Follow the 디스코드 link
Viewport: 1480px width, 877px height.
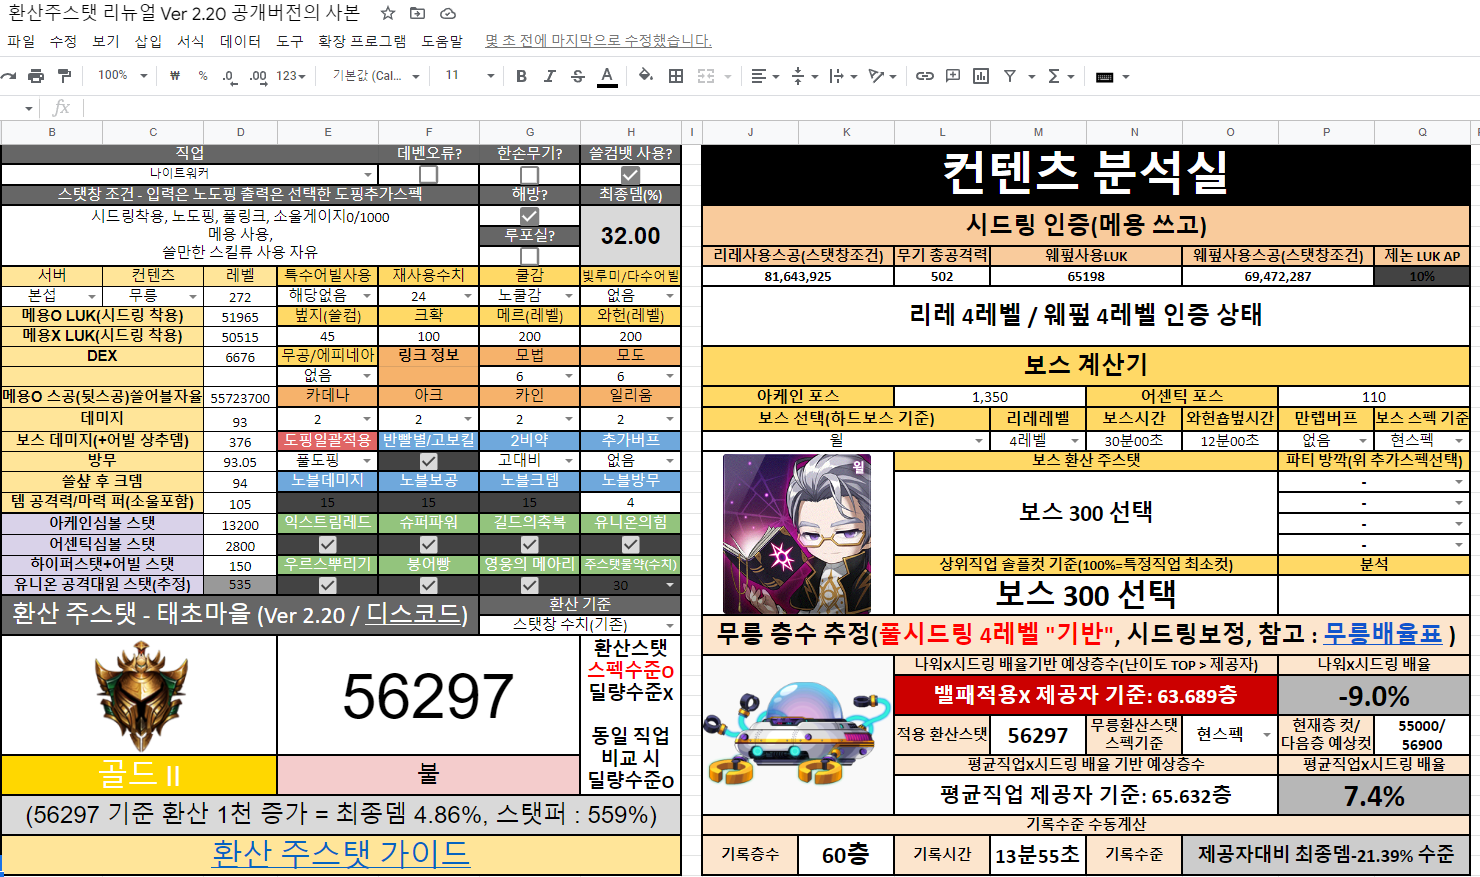[412, 614]
